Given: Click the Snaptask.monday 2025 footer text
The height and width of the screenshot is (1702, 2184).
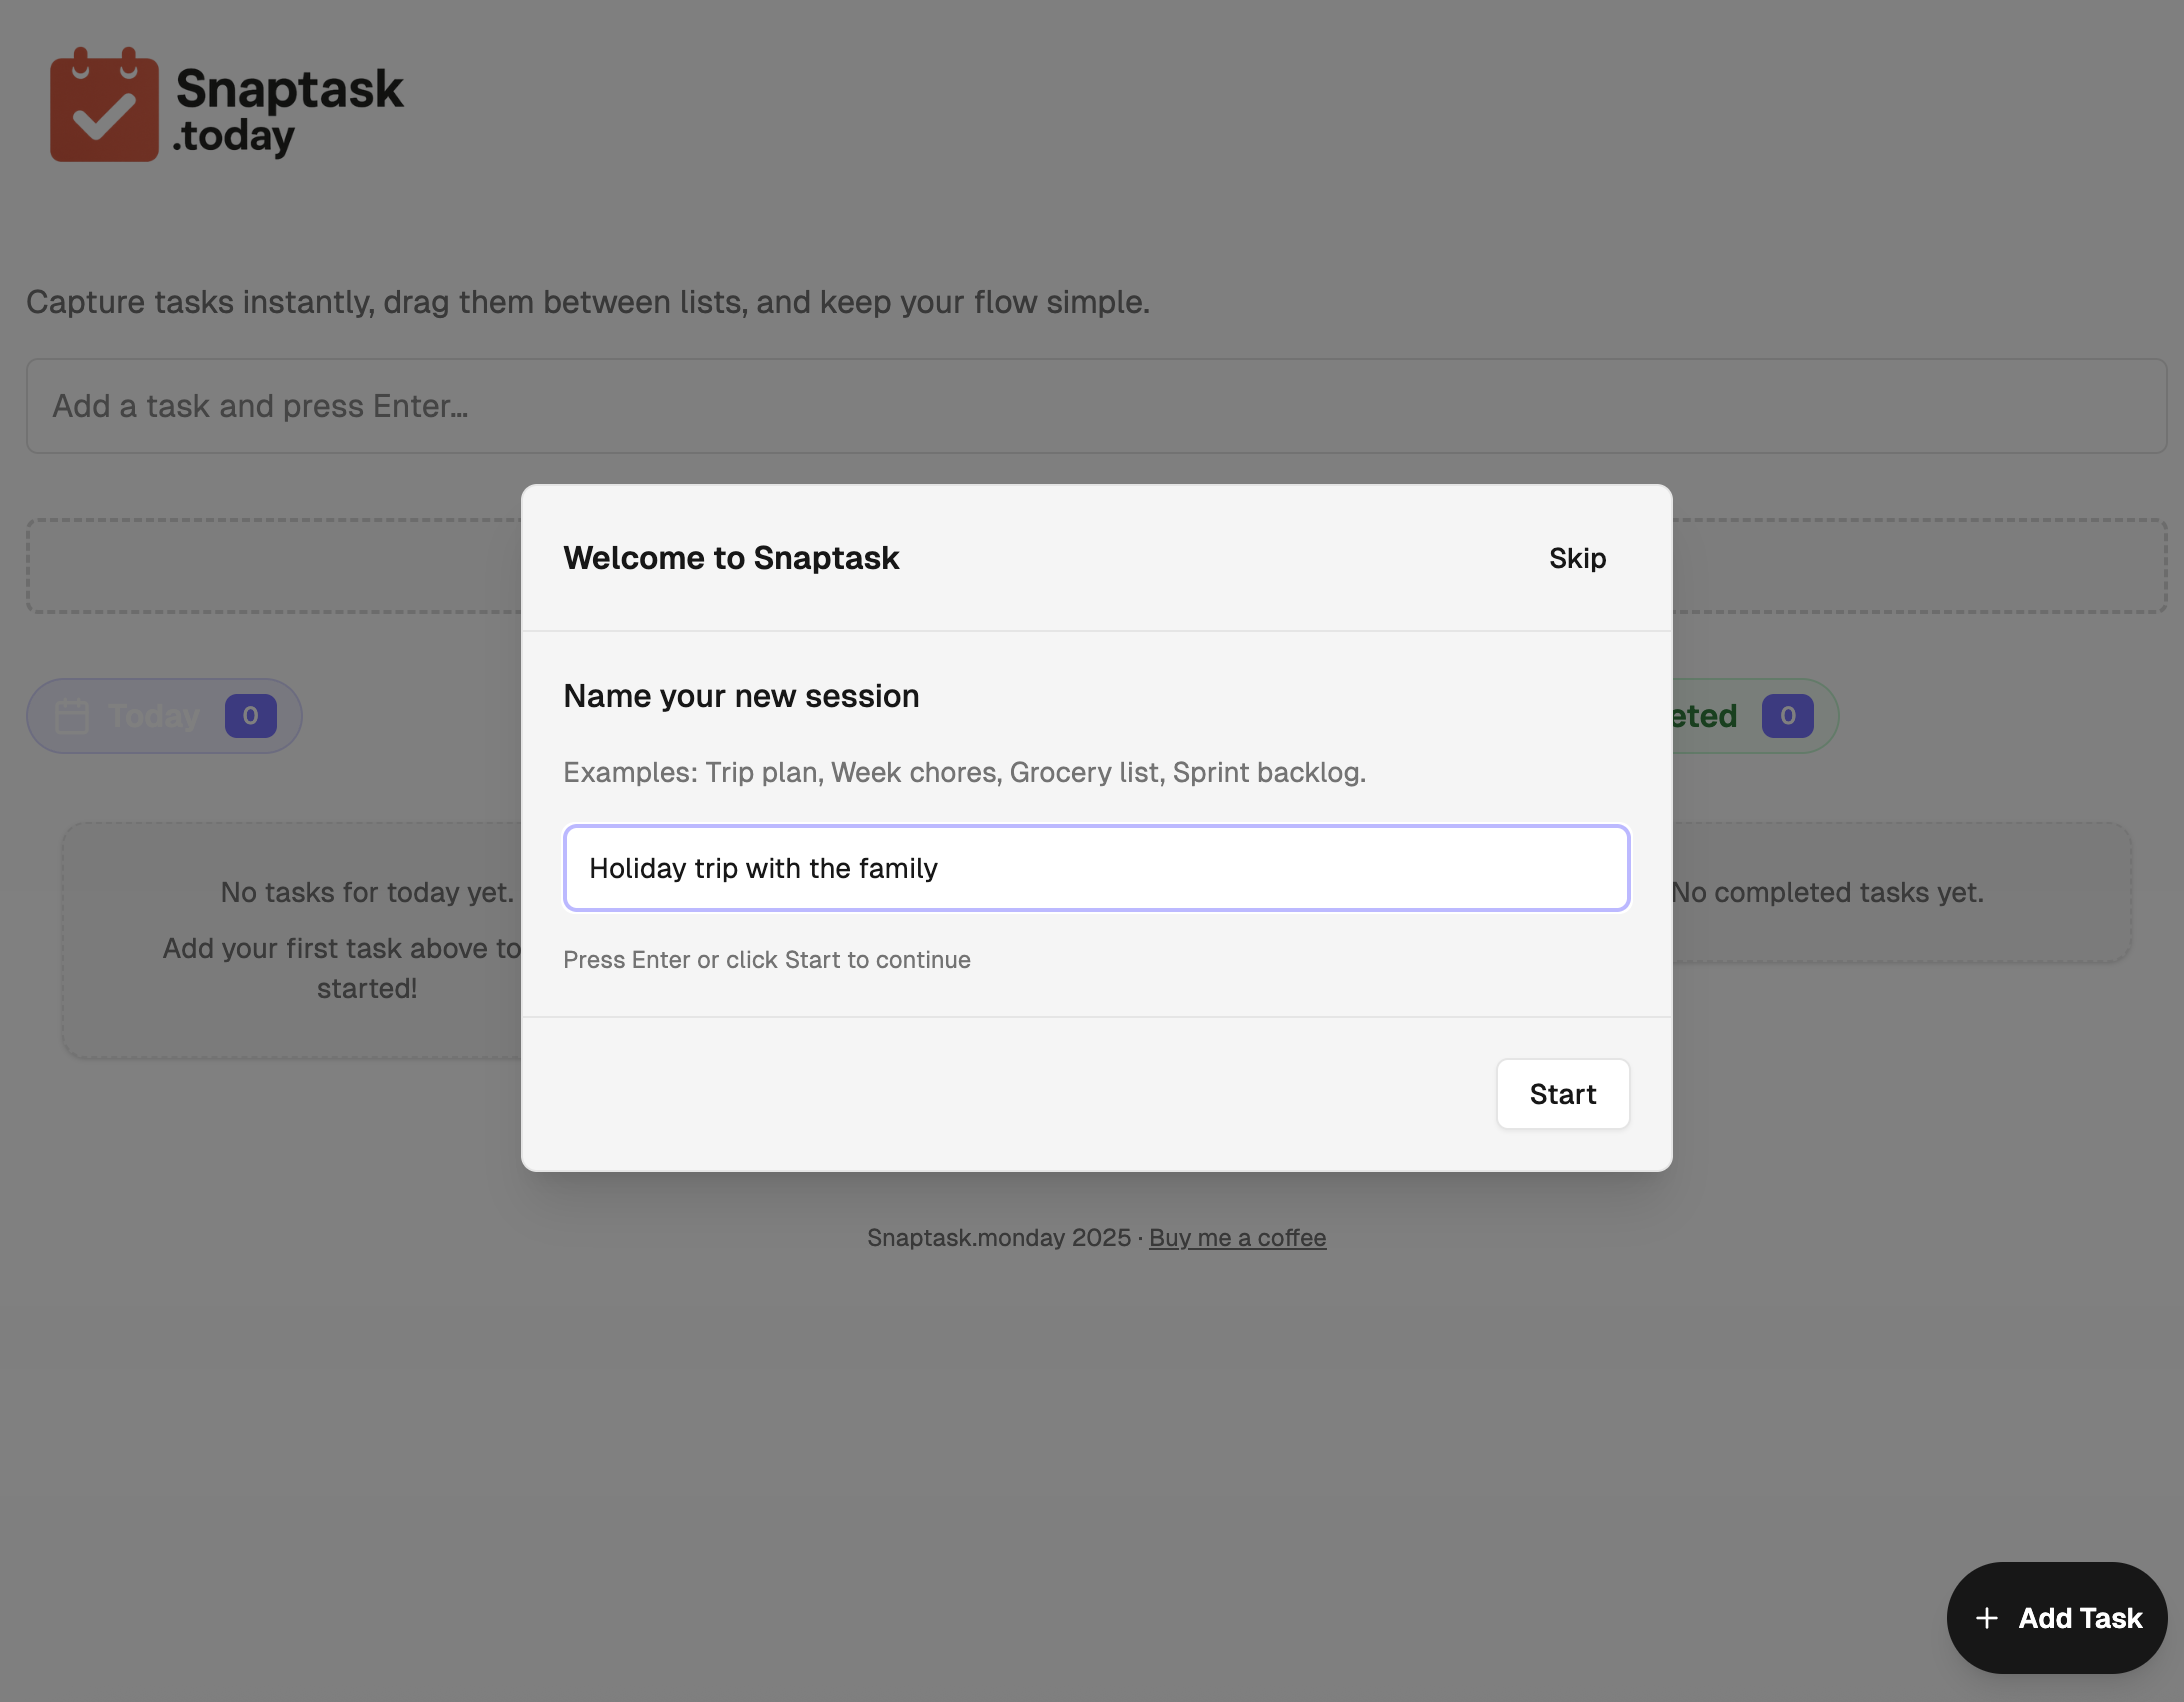Looking at the screenshot, I should 999,1238.
